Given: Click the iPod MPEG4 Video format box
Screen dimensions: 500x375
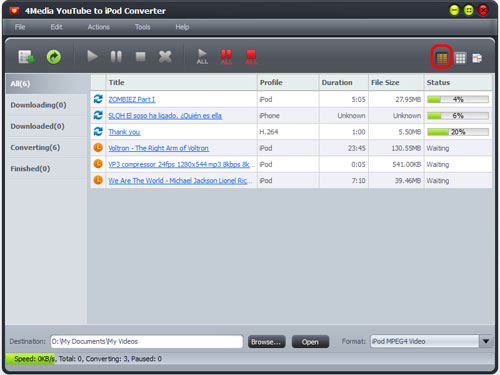Looking at the screenshot, I should coord(425,341).
